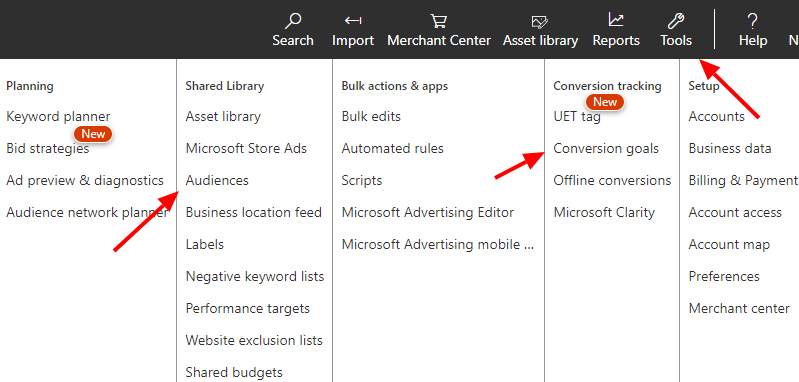Open Automated rules link
This screenshot has height=382, width=799.
392,149
